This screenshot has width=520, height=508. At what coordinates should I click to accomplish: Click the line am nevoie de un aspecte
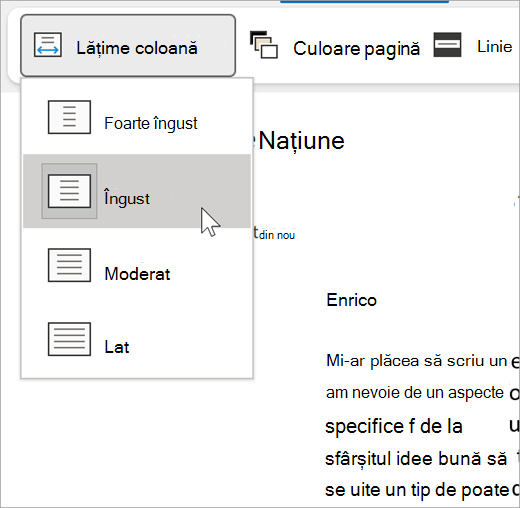[x=415, y=393]
